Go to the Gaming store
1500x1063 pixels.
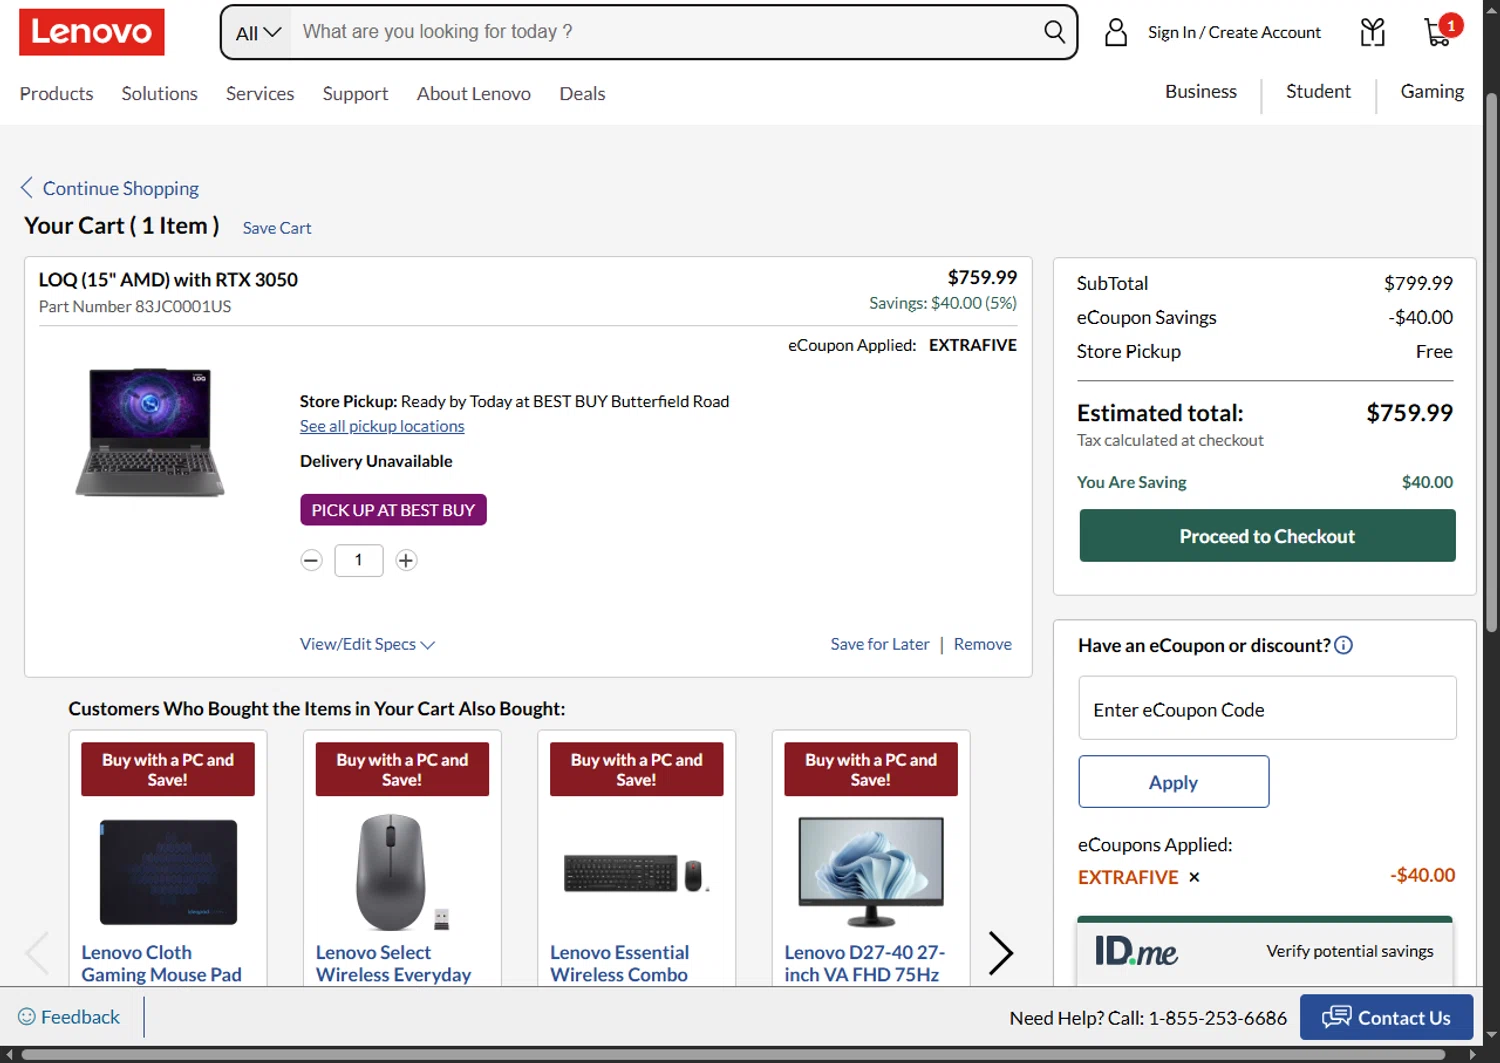point(1432,91)
